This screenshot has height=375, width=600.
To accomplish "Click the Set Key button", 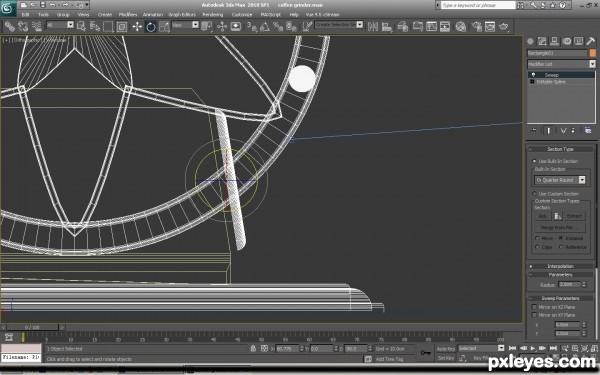I will click(x=446, y=358).
